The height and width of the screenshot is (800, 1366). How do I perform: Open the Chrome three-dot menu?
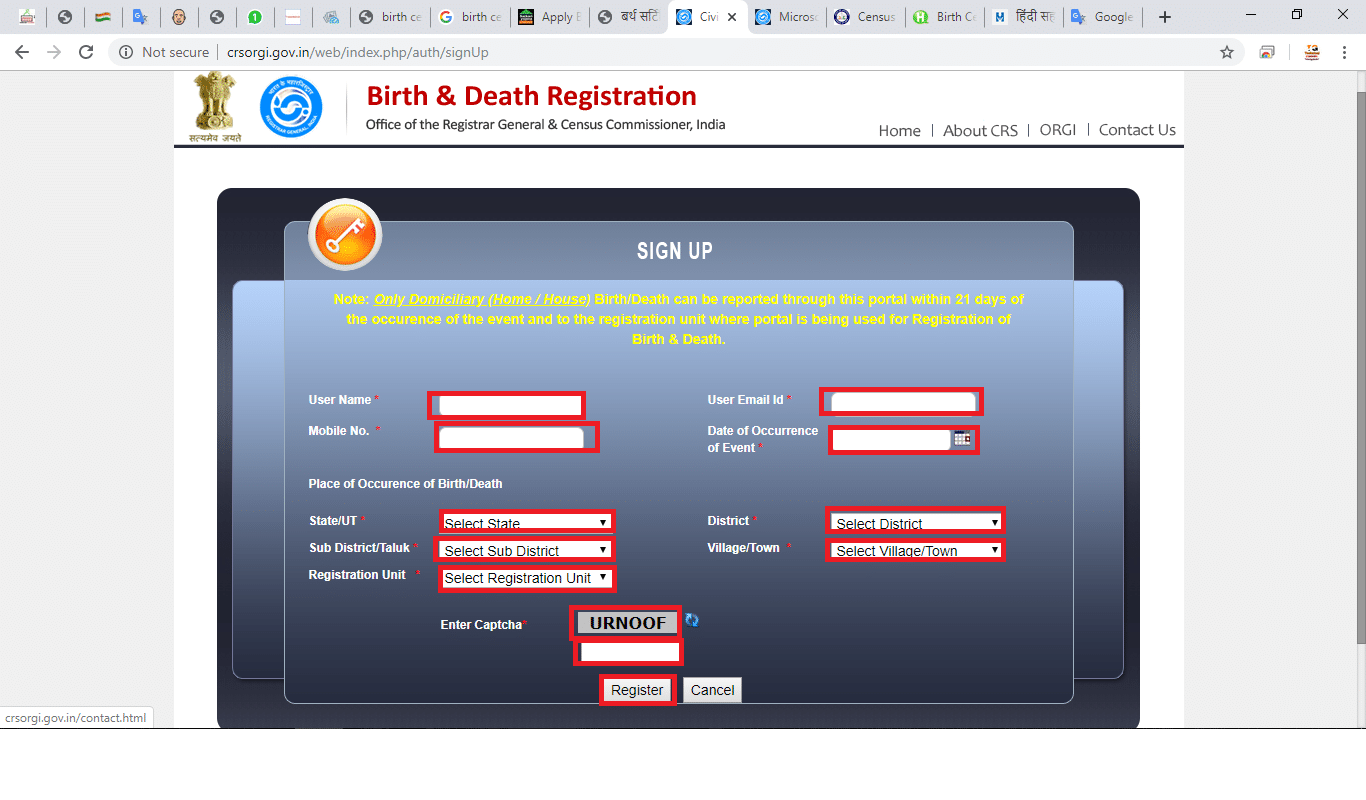[x=1343, y=52]
